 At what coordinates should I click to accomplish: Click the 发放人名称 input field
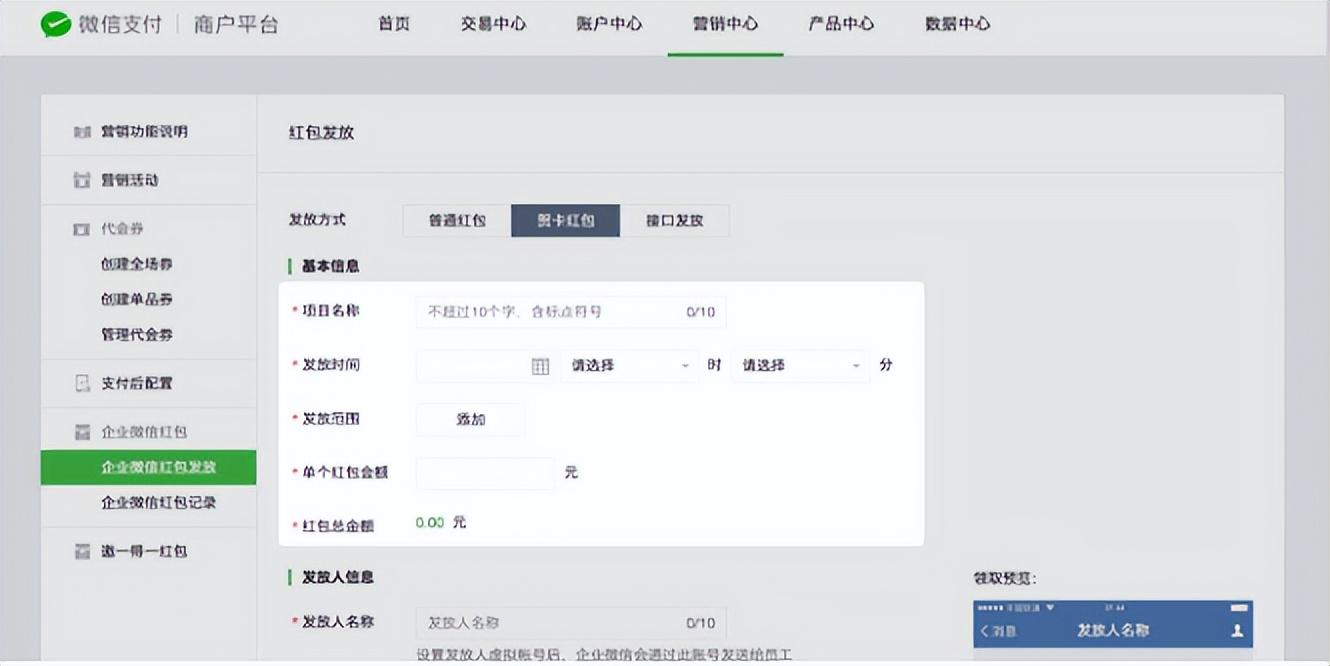(570, 622)
